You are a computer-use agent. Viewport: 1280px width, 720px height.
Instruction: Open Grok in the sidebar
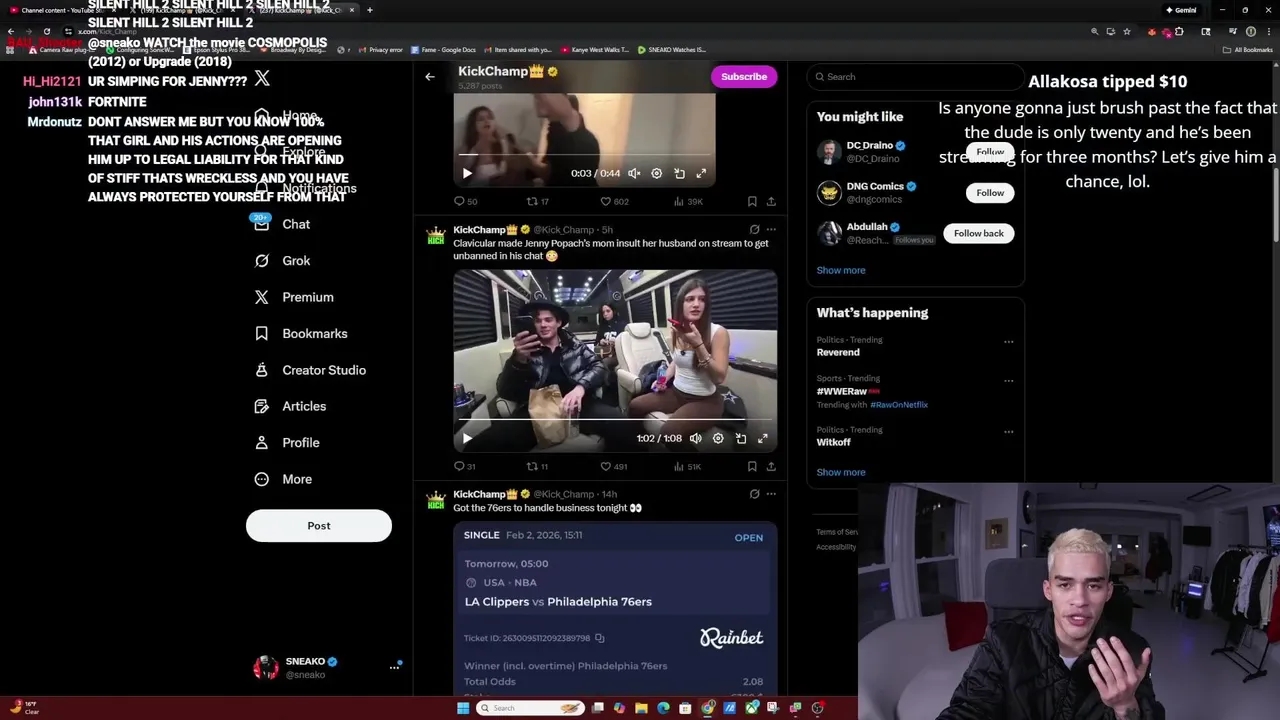coord(283,260)
